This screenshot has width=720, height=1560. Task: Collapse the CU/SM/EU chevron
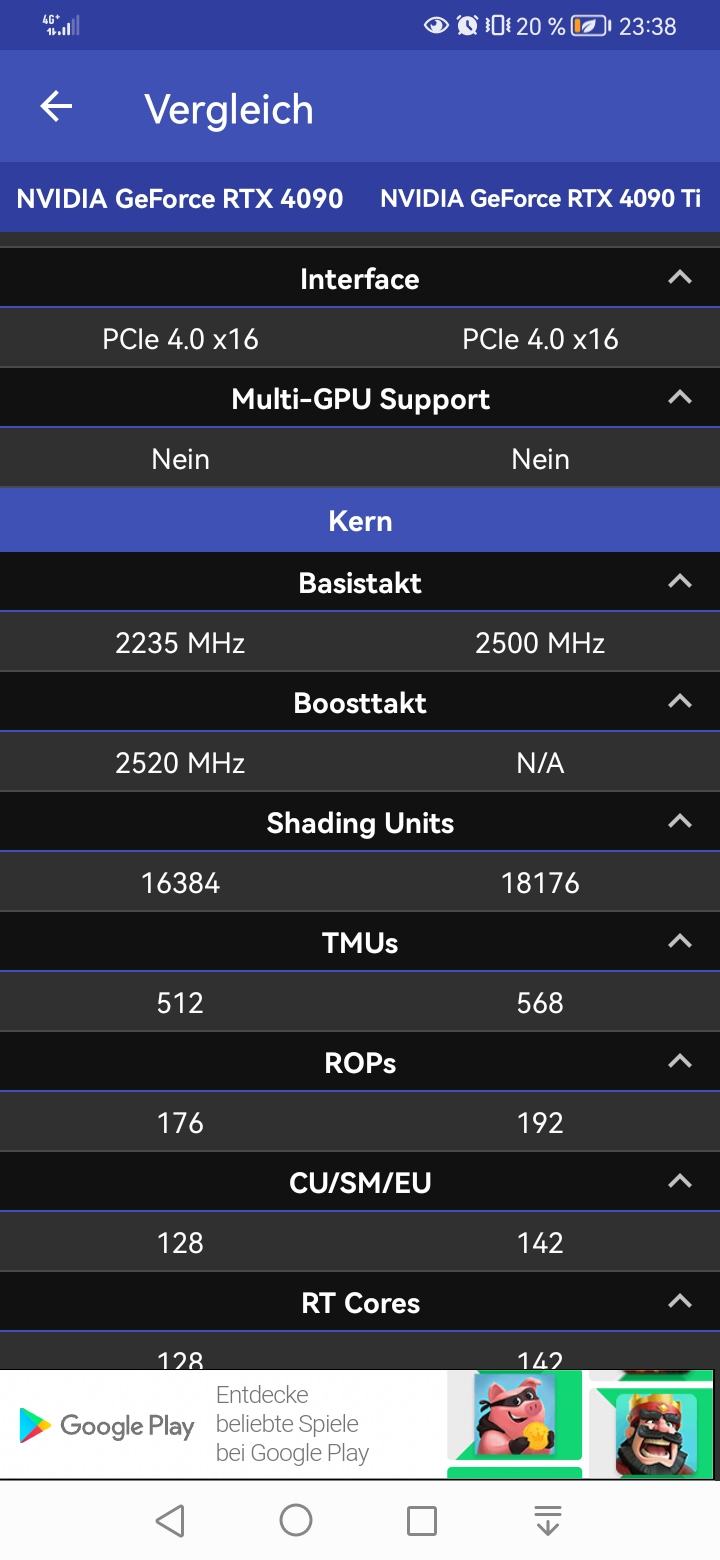coord(680,1182)
